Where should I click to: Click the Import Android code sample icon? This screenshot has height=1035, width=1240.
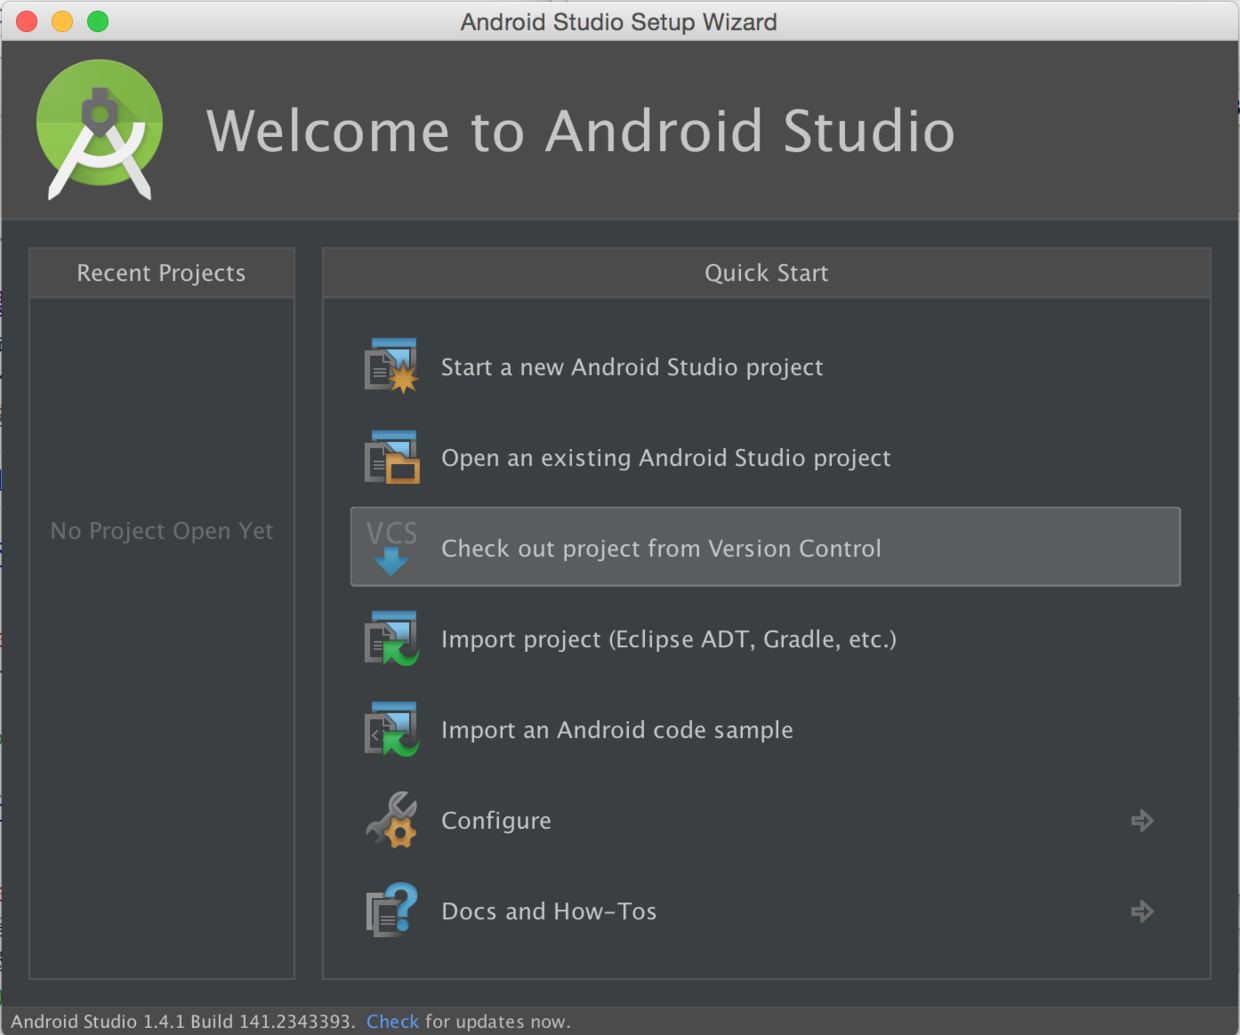point(391,729)
